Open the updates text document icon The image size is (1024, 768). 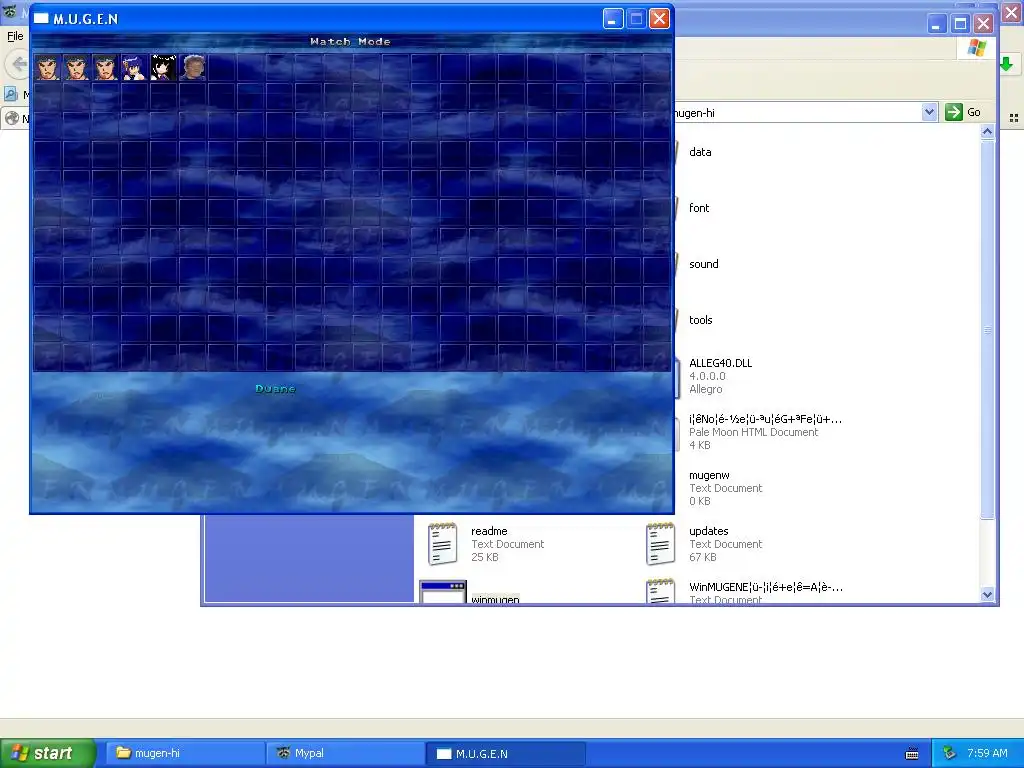pos(660,543)
